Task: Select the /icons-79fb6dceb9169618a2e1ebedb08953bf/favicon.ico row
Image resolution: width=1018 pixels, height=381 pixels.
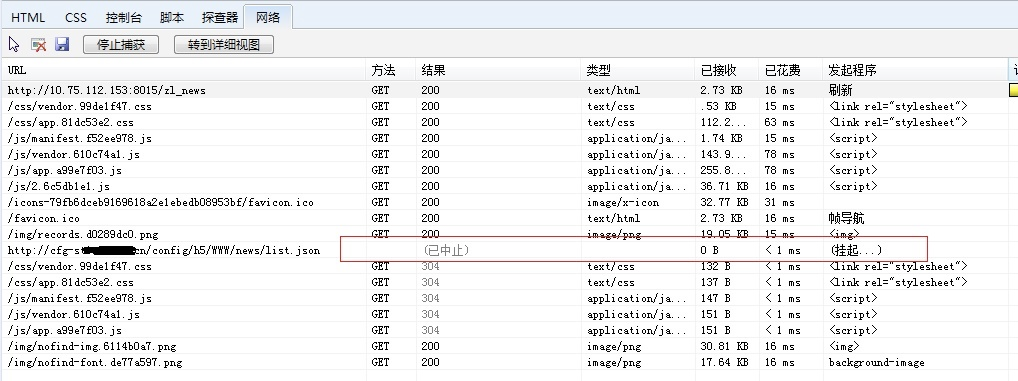Action: point(509,202)
